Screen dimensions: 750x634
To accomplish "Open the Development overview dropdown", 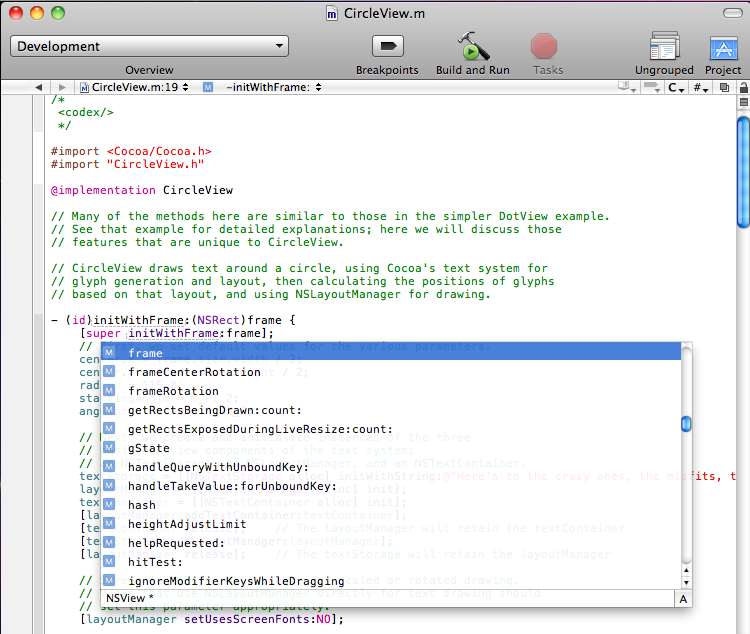I will pyautogui.click(x=149, y=46).
